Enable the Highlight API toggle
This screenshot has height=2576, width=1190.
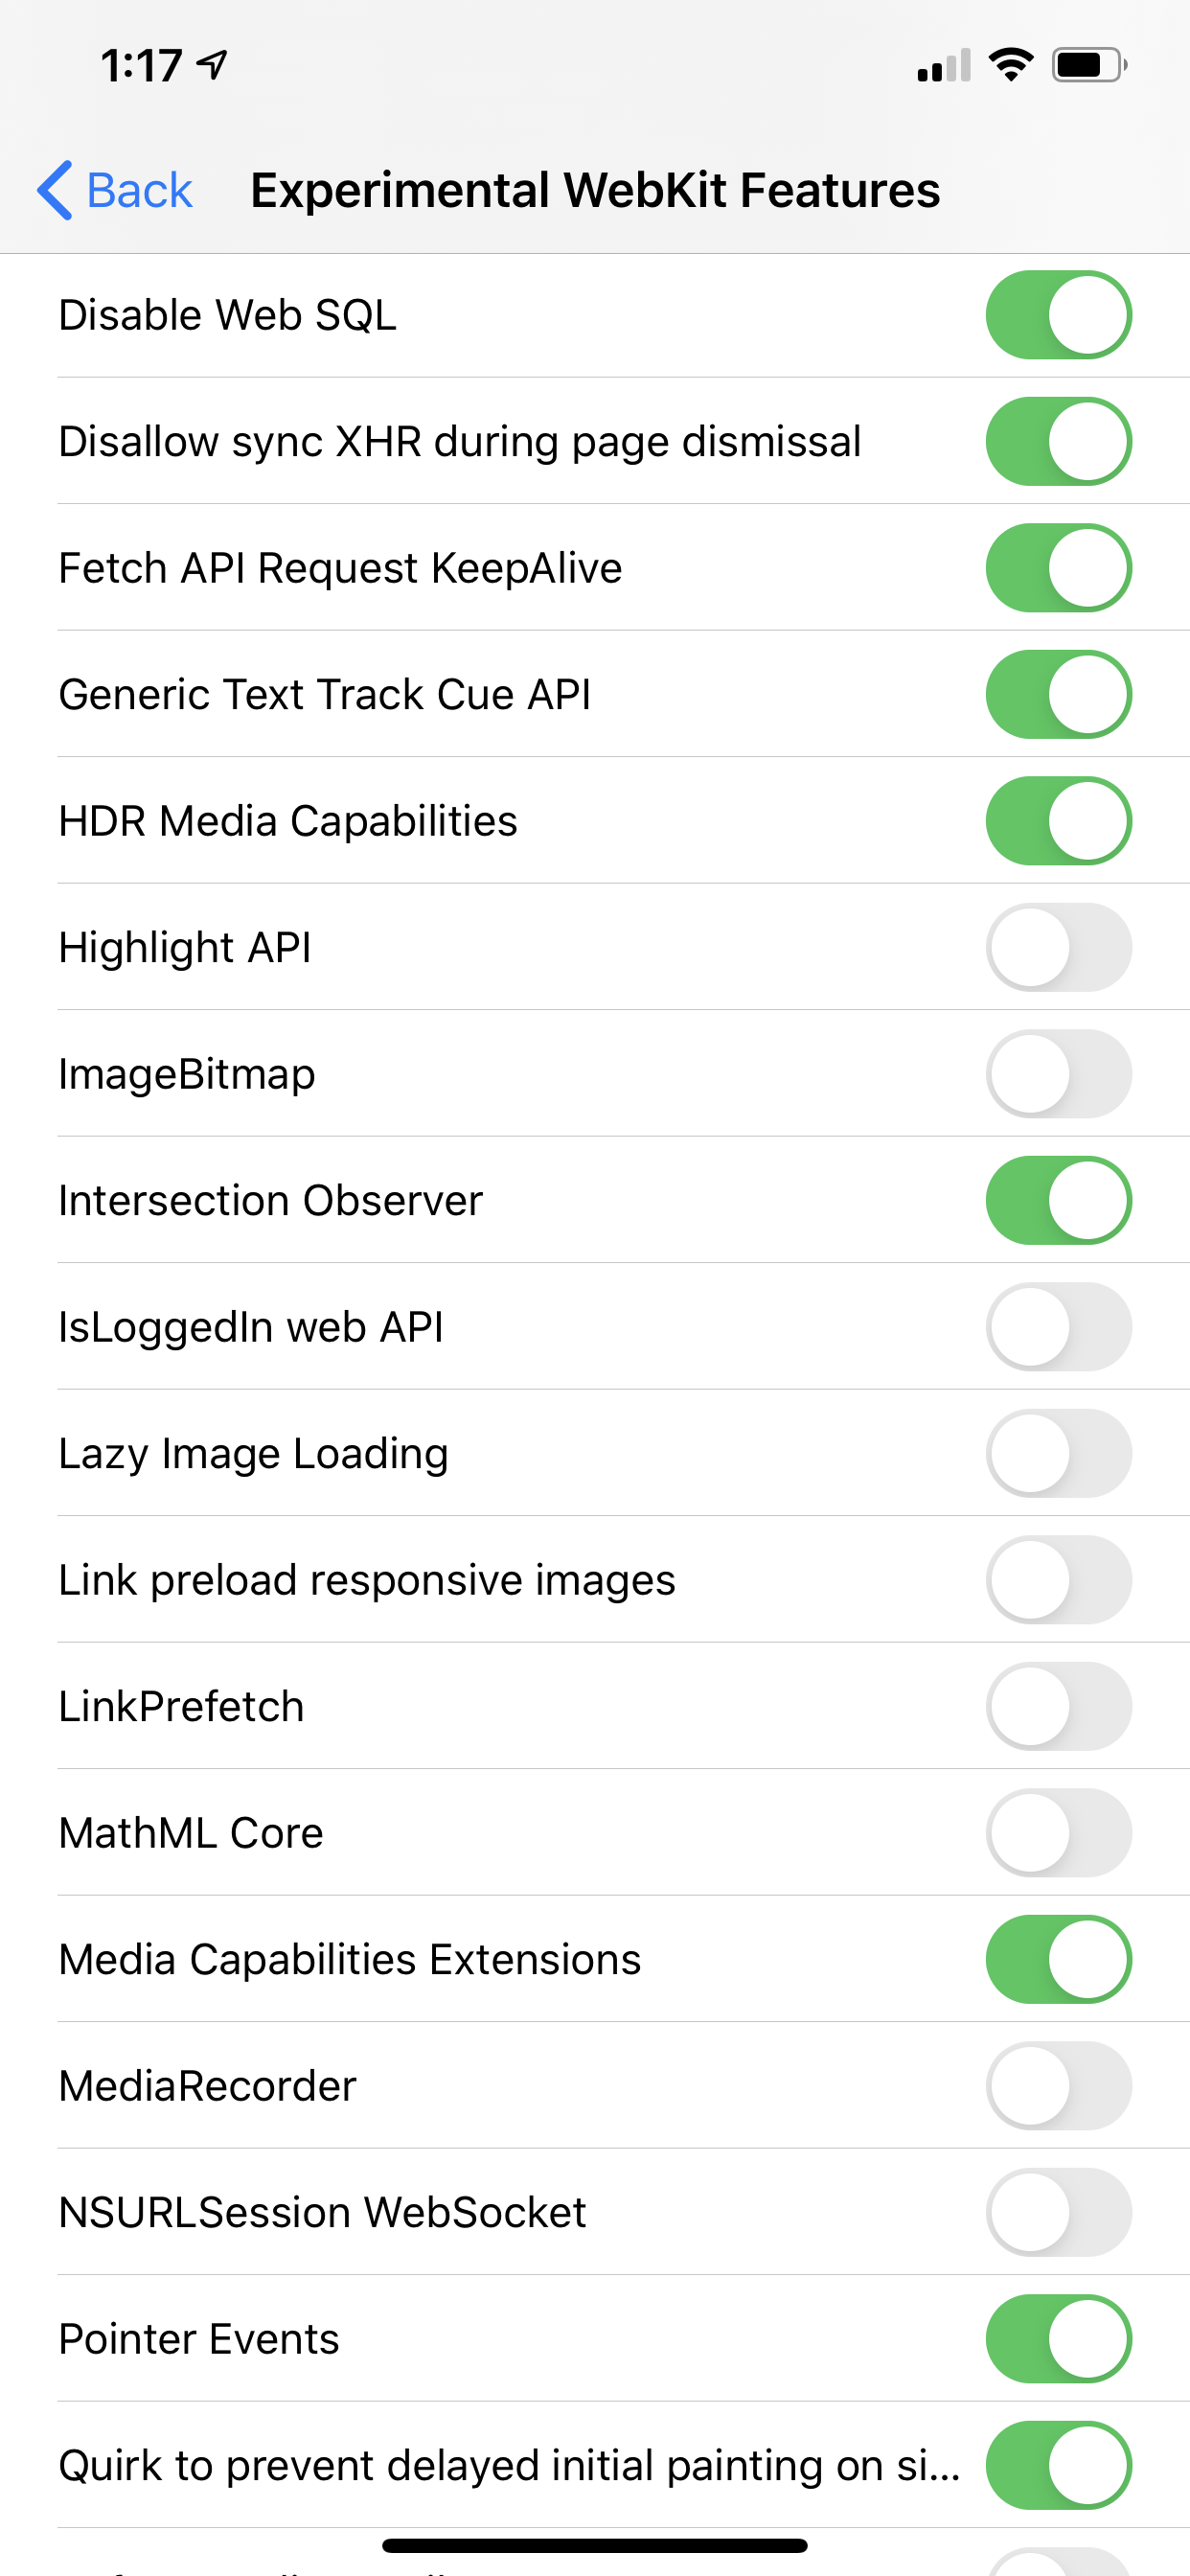pyautogui.click(x=1058, y=947)
